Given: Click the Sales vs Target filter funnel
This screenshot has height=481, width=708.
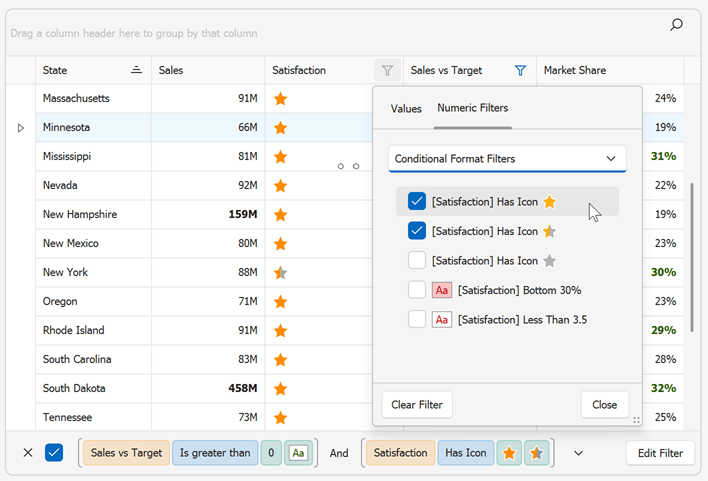Looking at the screenshot, I should pos(520,71).
